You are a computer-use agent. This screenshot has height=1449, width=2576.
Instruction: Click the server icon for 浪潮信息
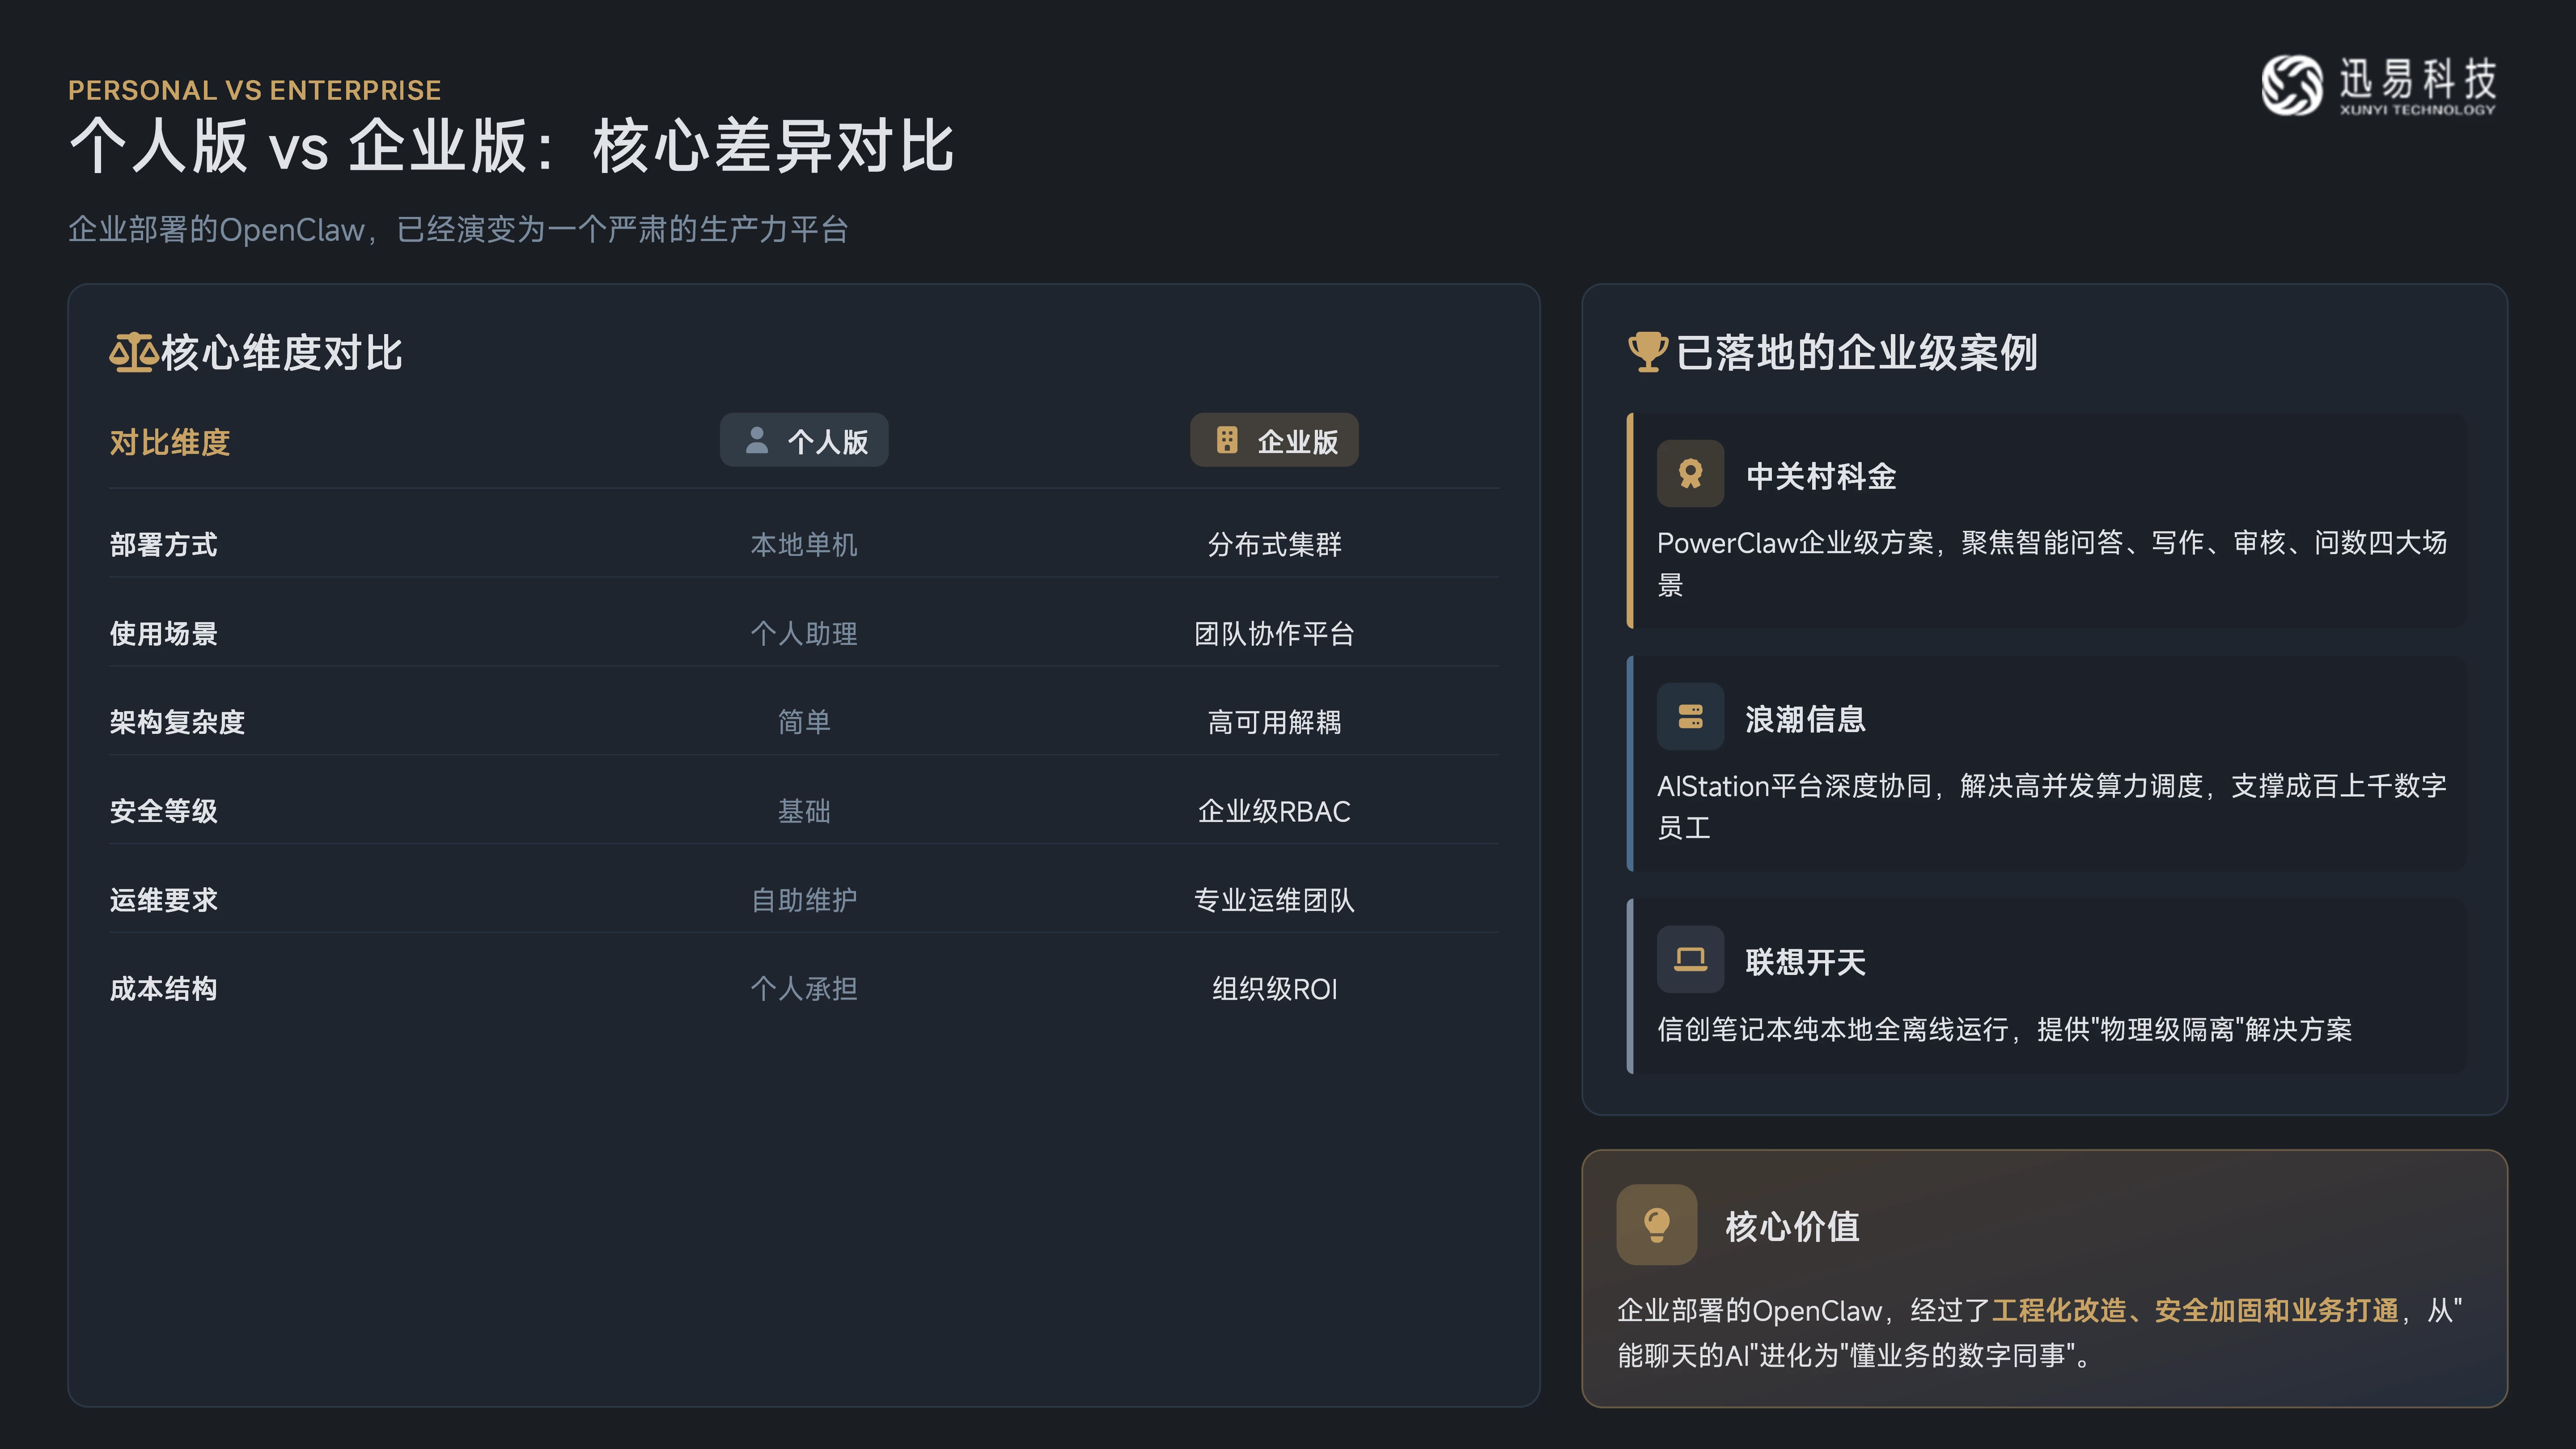(1690, 717)
